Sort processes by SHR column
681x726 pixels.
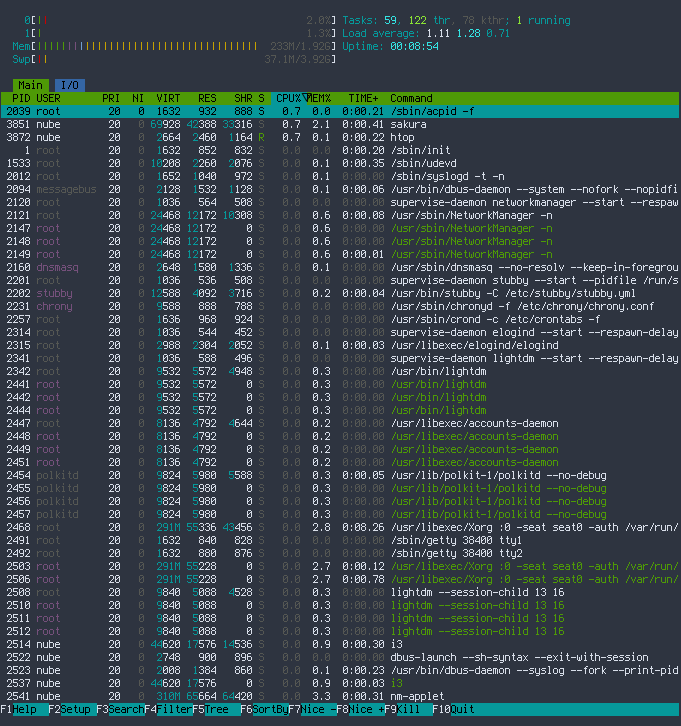(244, 98)
